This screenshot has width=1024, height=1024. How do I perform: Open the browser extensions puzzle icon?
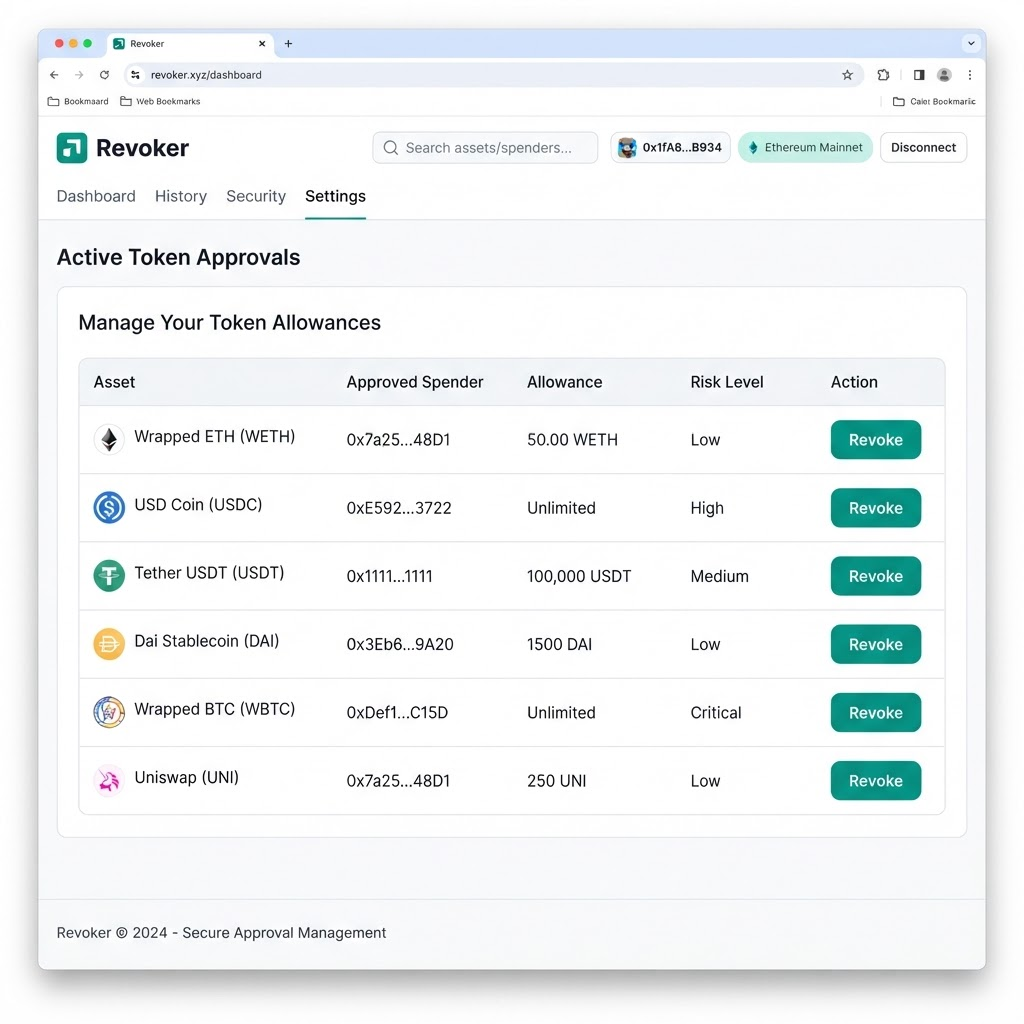click(883, 75)
